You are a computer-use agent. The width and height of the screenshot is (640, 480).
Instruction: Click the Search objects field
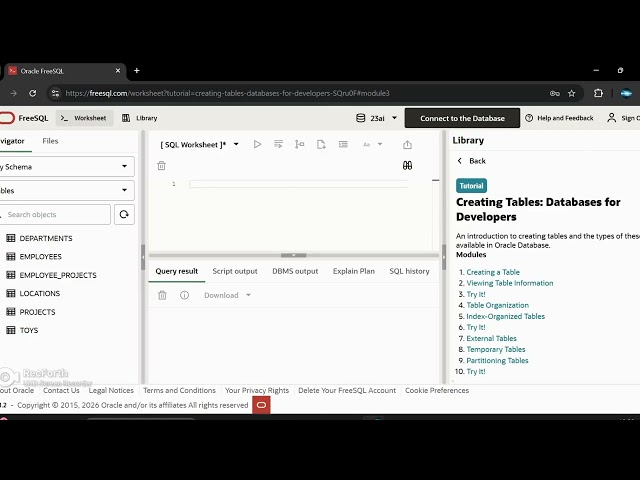tap(55, 214)
